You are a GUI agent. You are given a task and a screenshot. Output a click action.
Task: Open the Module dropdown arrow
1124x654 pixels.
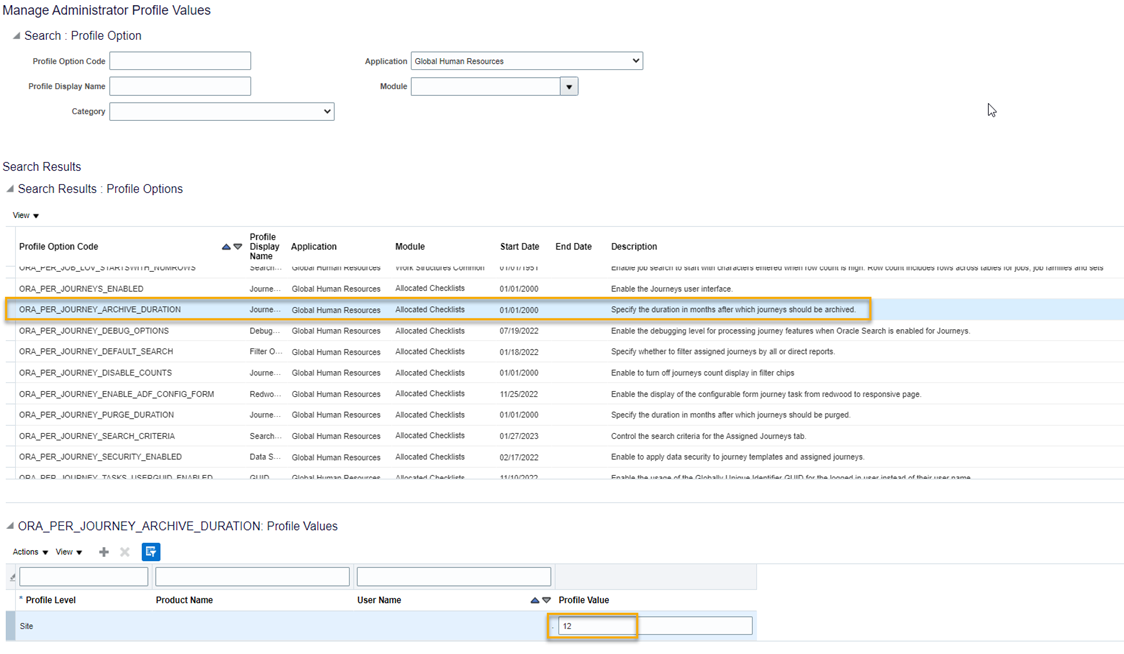(569, 87)
